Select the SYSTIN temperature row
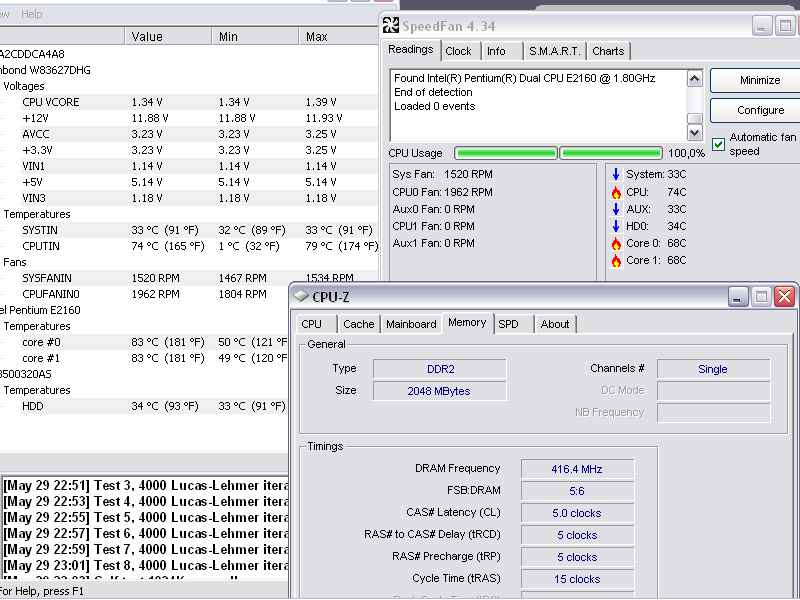800x600 pixels. [189, 230]
